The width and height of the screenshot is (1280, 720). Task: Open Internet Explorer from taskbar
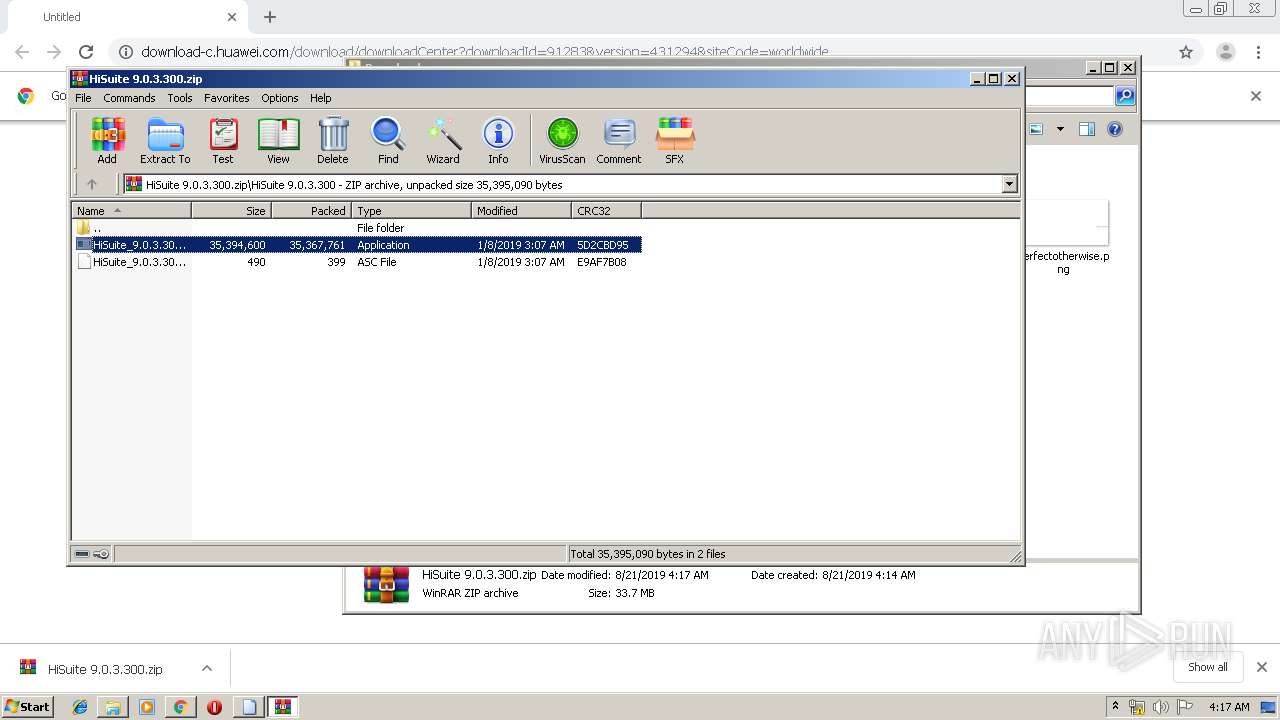[80, 707]
